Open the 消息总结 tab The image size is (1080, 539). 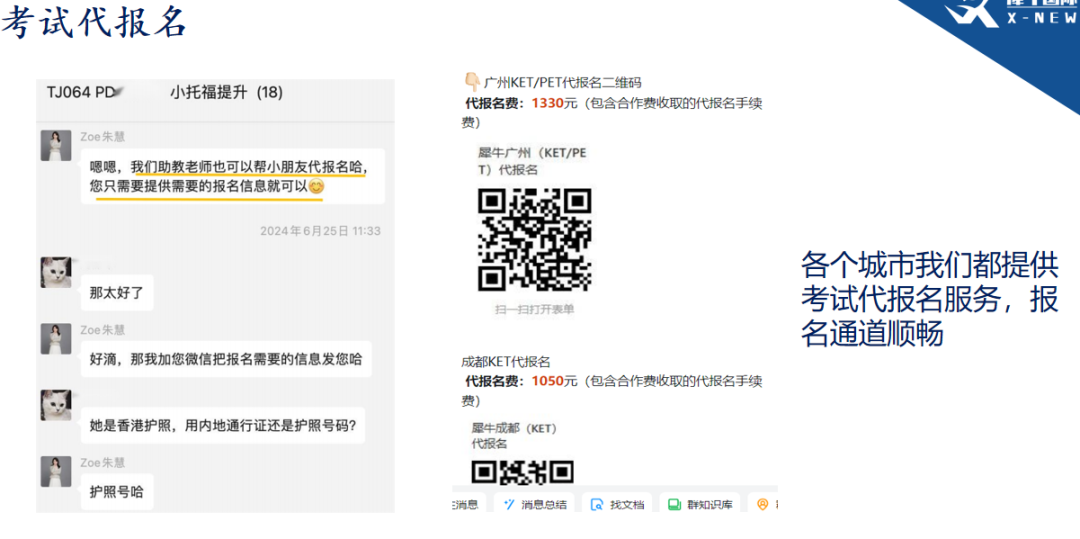tap(543, 505)
